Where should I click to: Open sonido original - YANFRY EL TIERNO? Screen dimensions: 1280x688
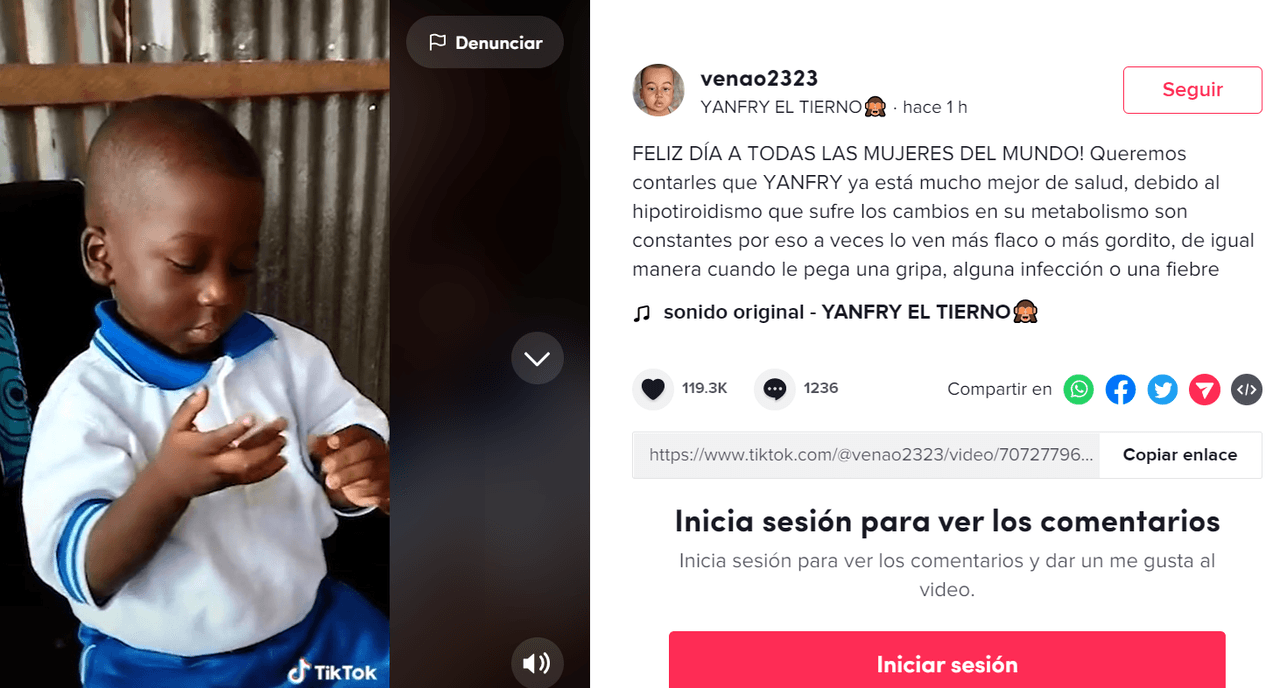point(836,312)
